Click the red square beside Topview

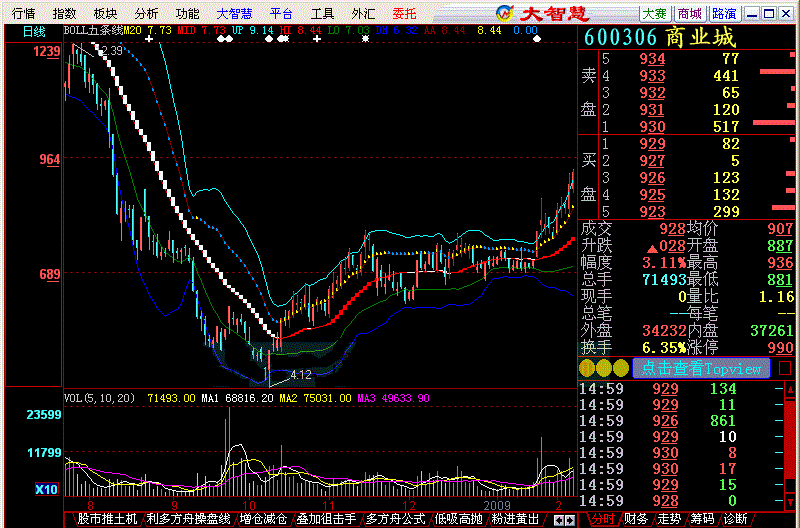point(785,368)
